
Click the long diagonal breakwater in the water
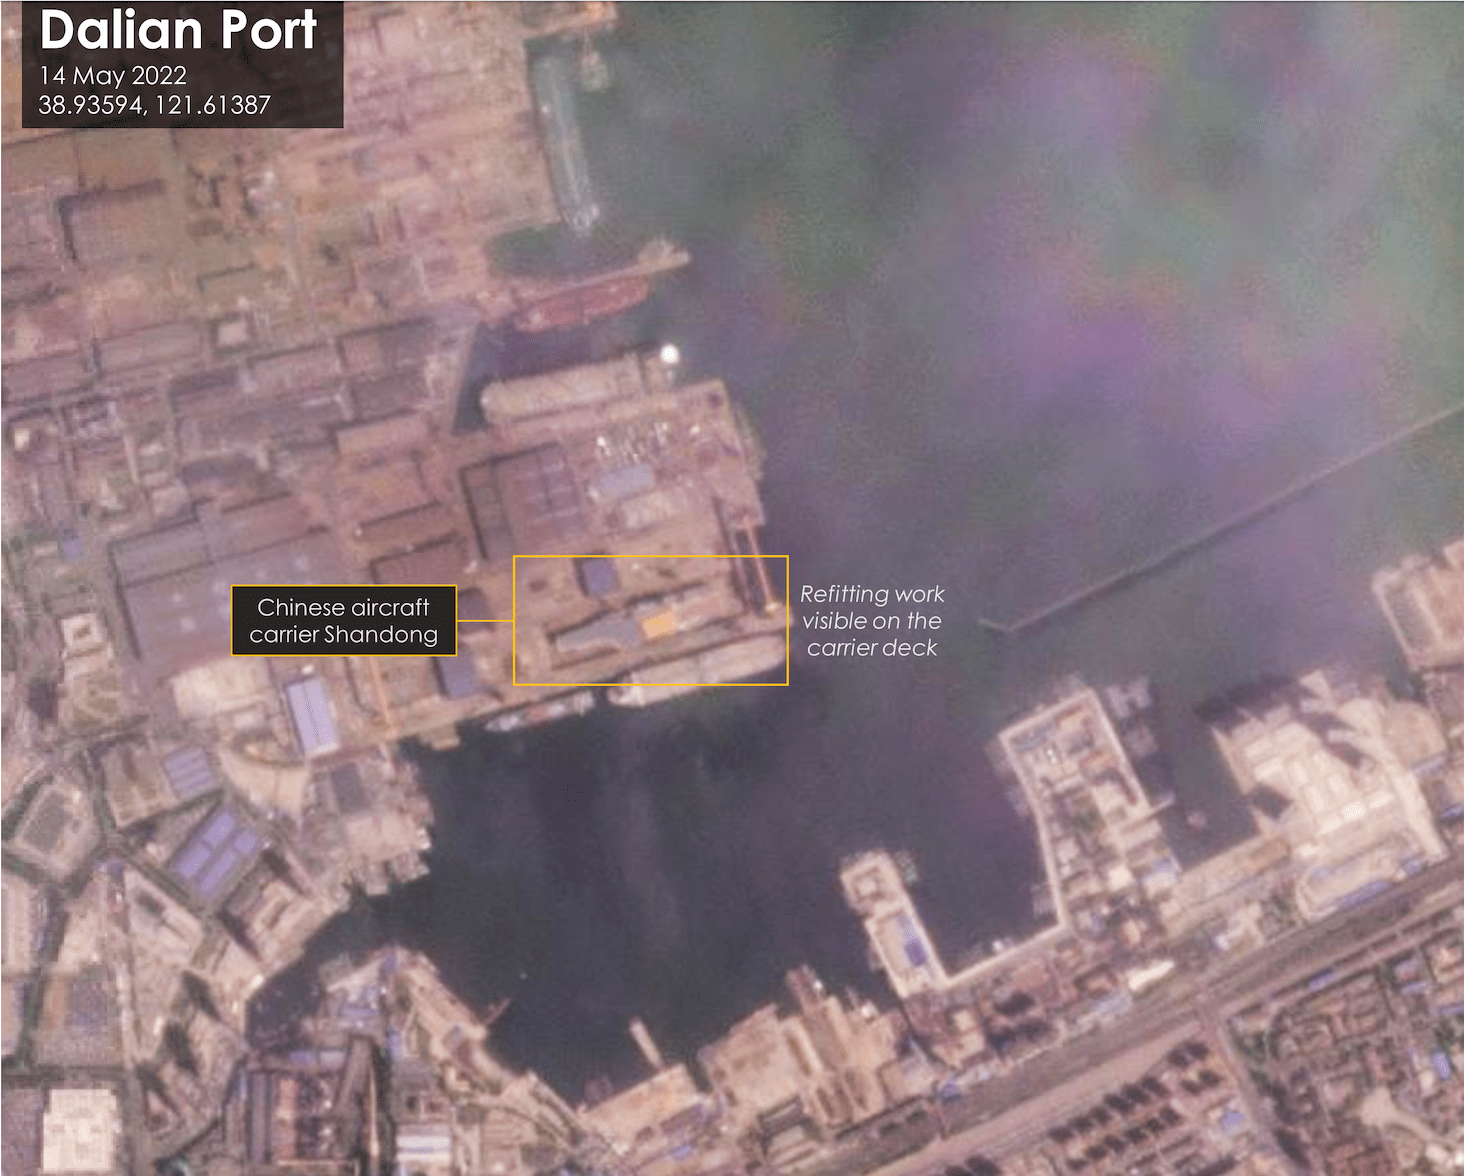tap(1230, 520)
